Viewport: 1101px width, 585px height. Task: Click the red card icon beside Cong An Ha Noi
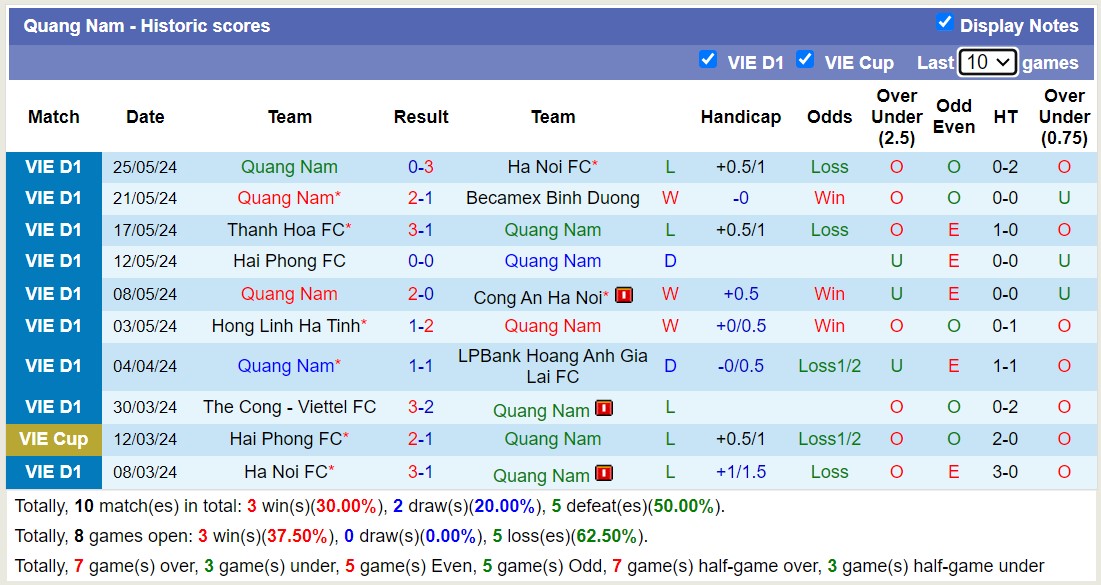click(x=623, y=294)
